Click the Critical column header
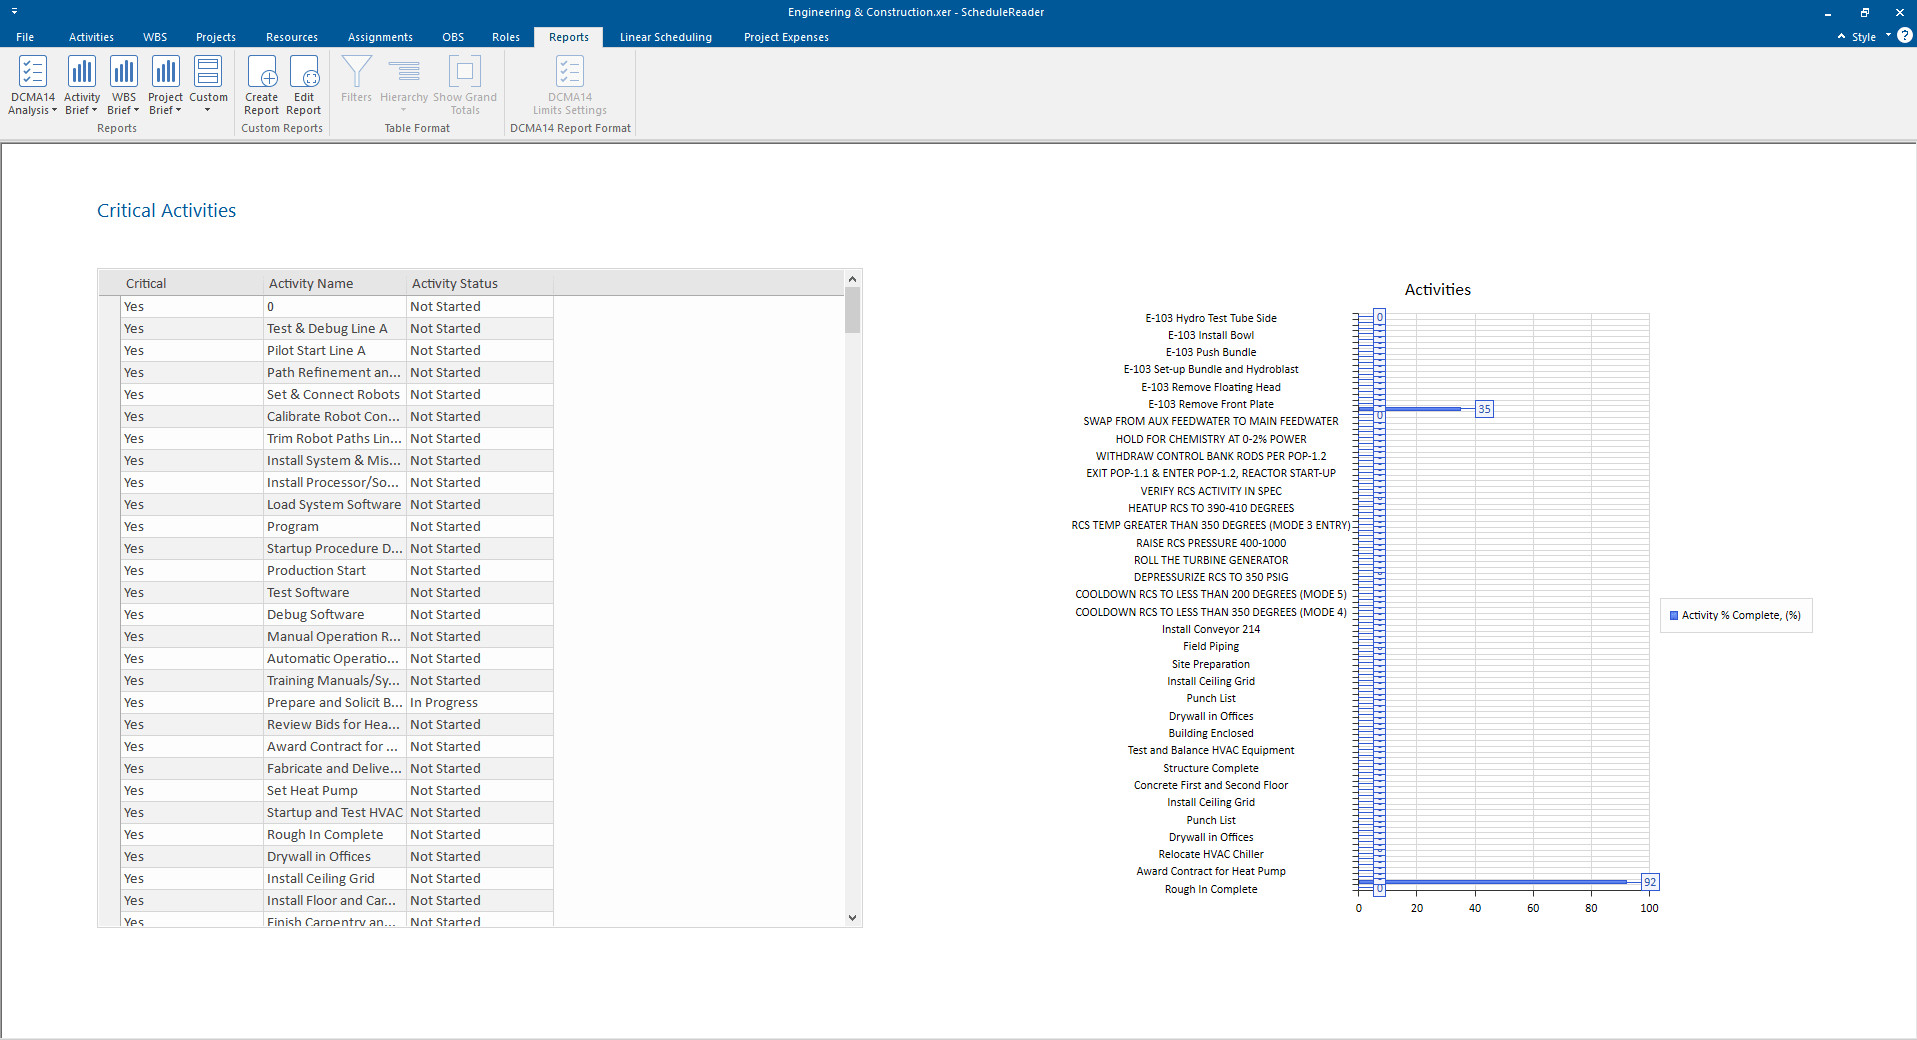 pyautogui.click(x=191, y=283)
